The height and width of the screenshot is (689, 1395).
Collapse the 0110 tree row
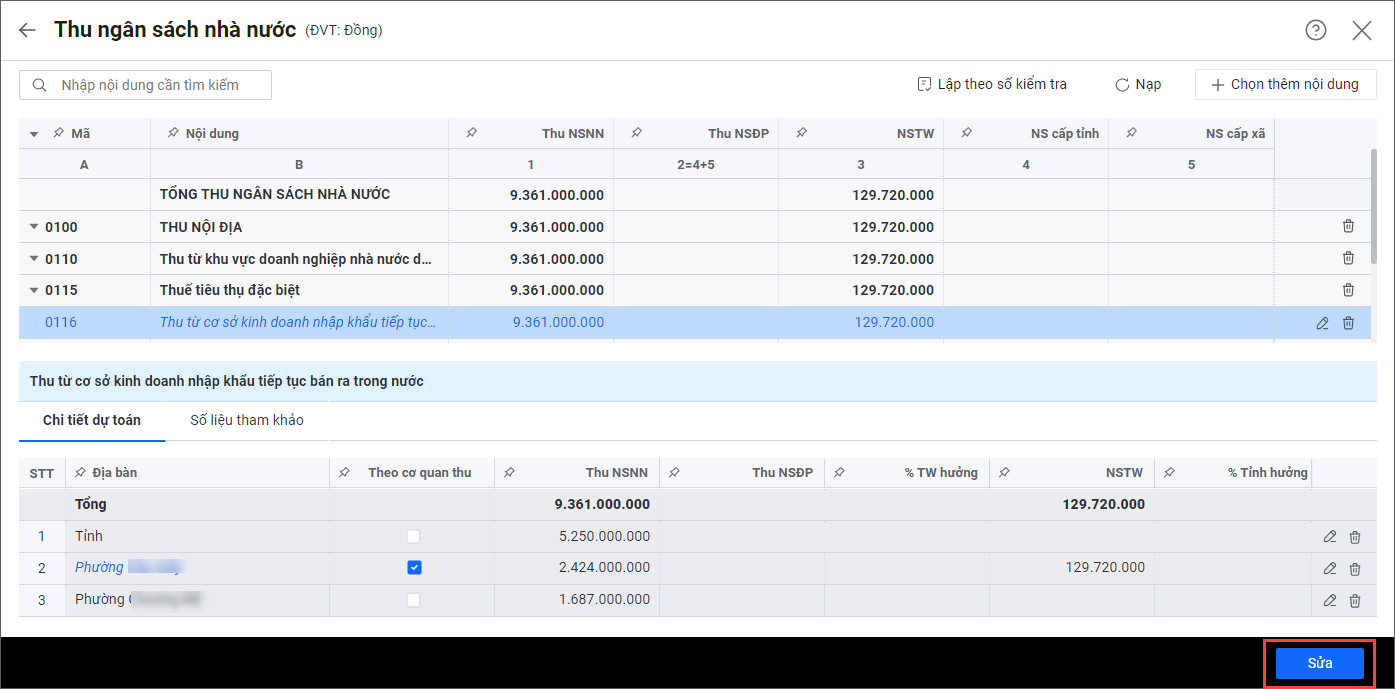34,260
